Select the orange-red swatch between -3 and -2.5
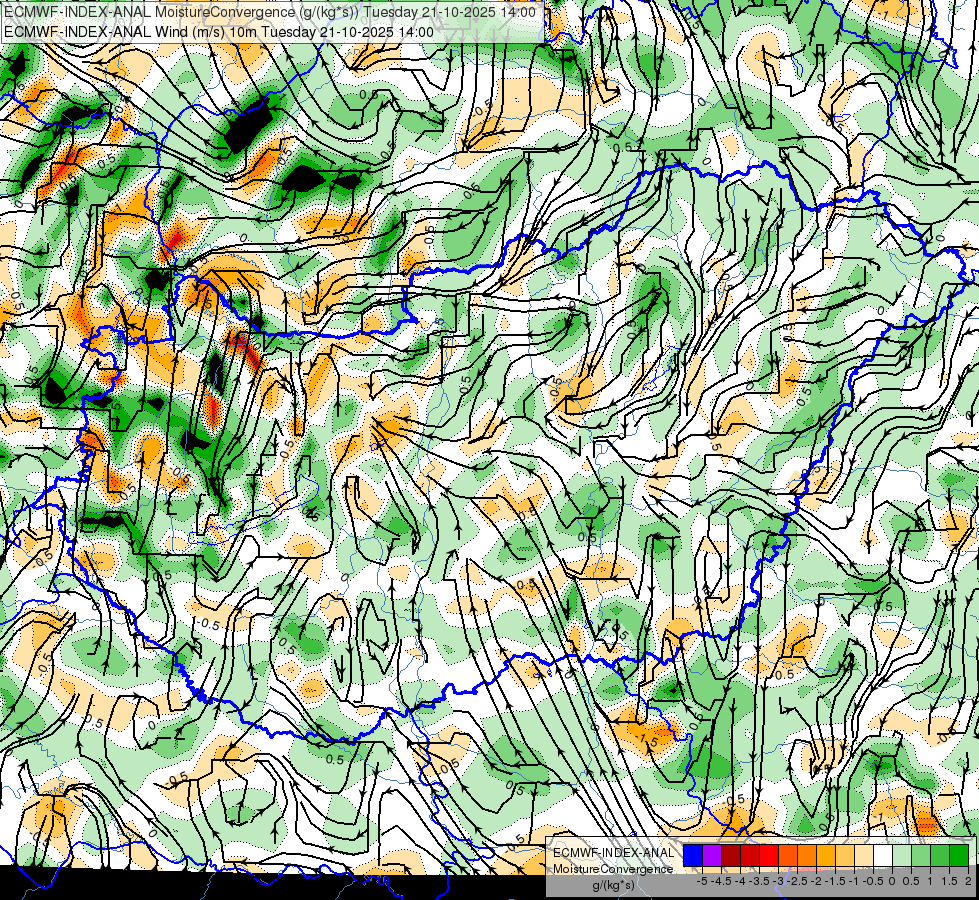 (788, 856)
